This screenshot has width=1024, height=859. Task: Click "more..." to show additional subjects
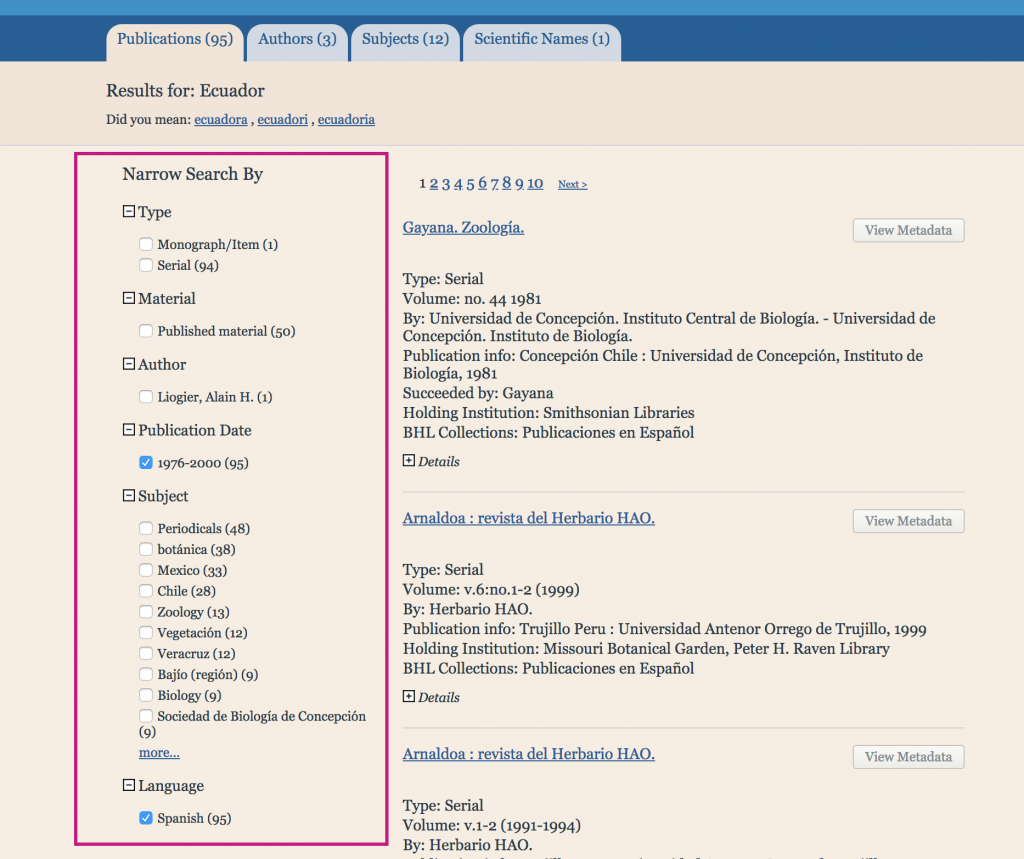coord(158,752)
